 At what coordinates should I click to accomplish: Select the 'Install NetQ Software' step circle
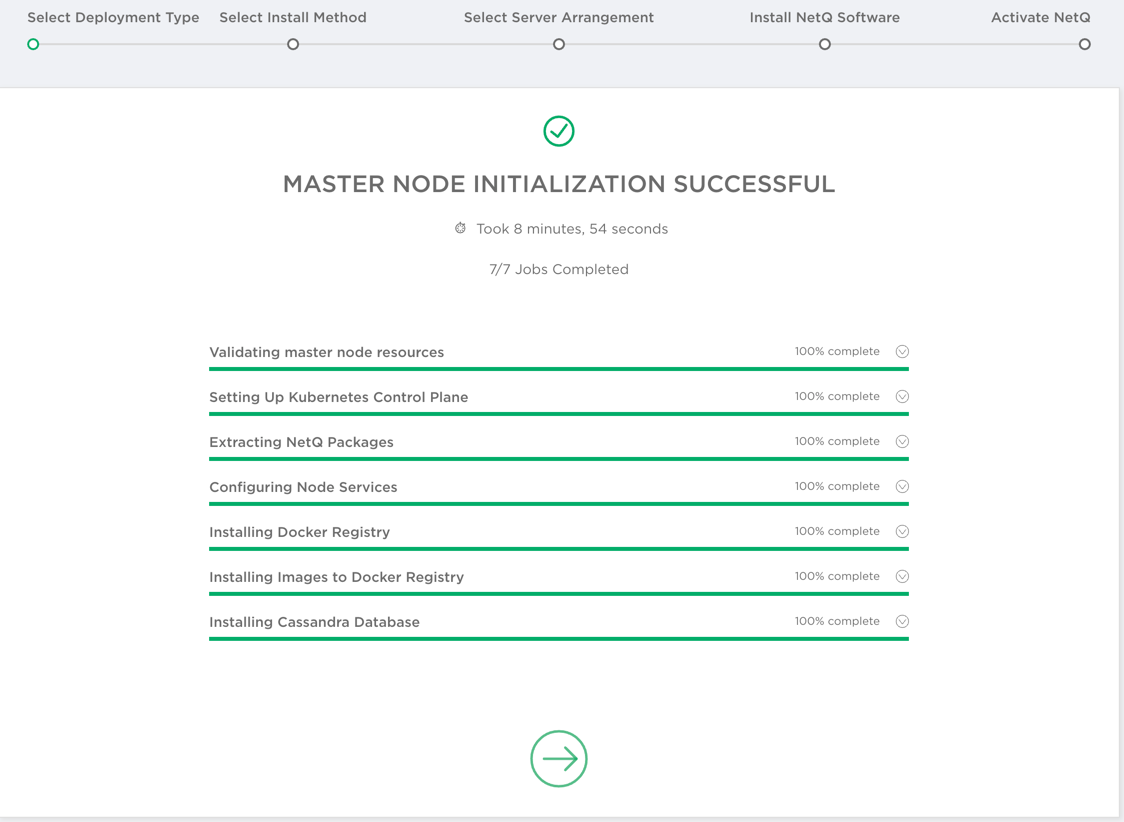click(x=824, y=44)
